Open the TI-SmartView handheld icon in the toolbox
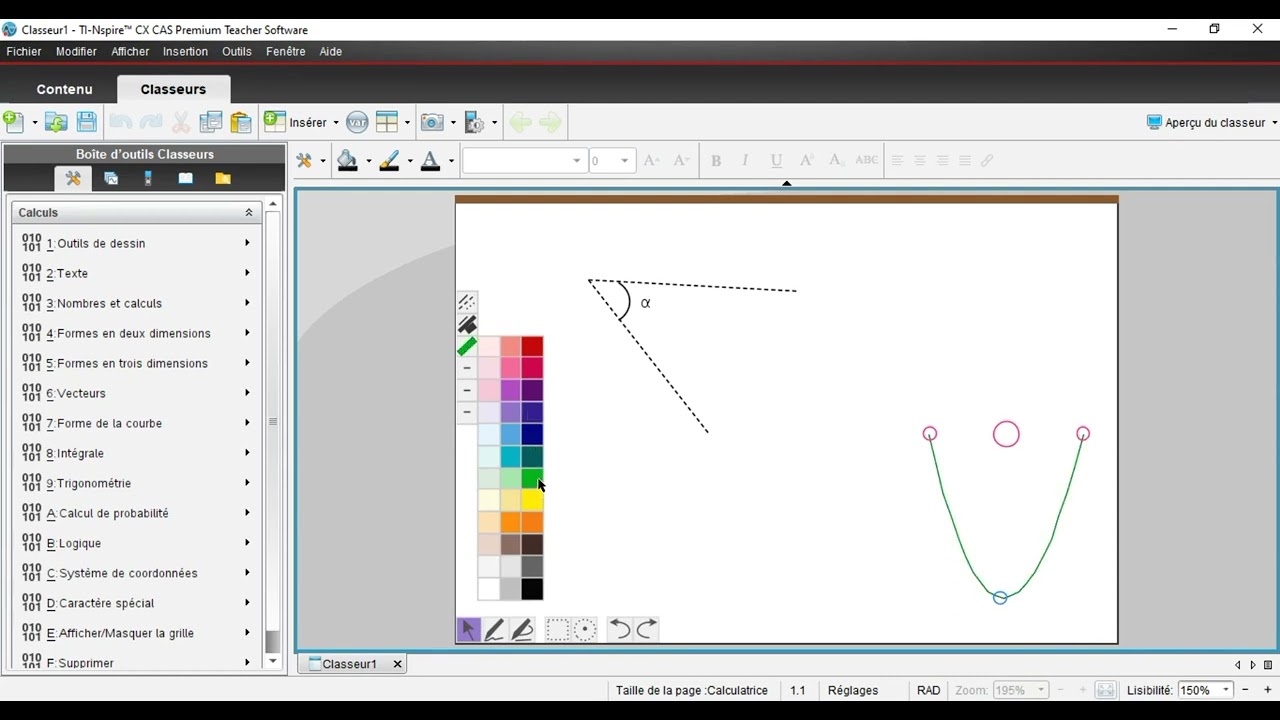The image size is (1280, 720). click(148, 178)
